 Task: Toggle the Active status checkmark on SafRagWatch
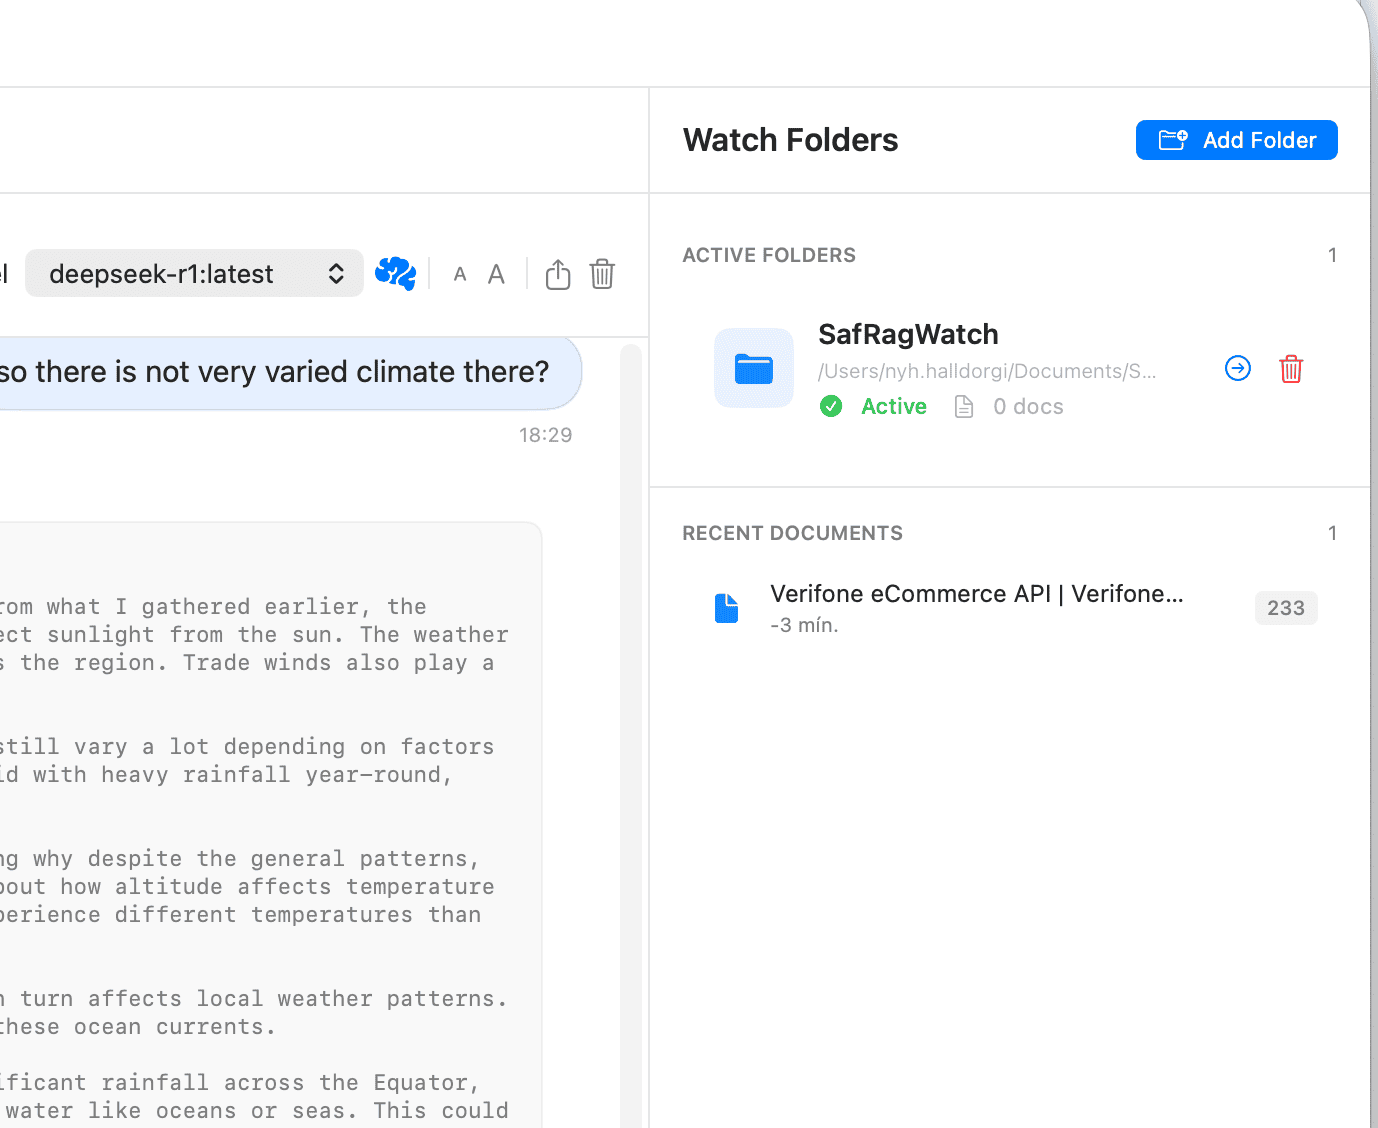831,406
